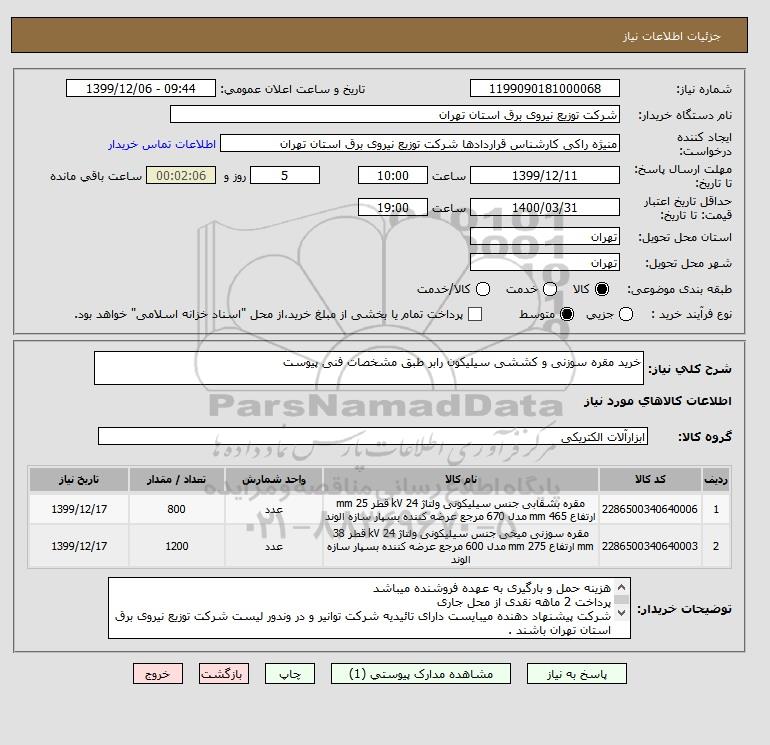Click quantity 800 cell
This screenshot has height=745, width=770.
pos(177,509)
